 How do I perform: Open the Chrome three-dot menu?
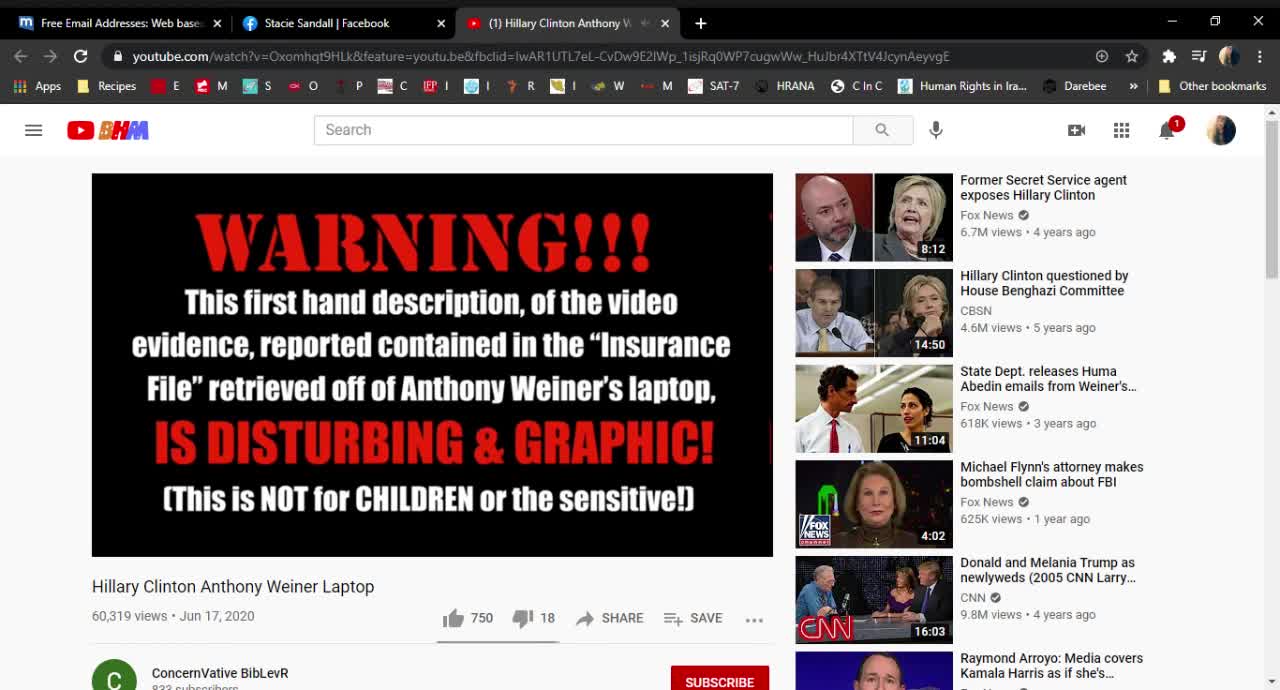pyautogui.click(x=1259, y=56)
